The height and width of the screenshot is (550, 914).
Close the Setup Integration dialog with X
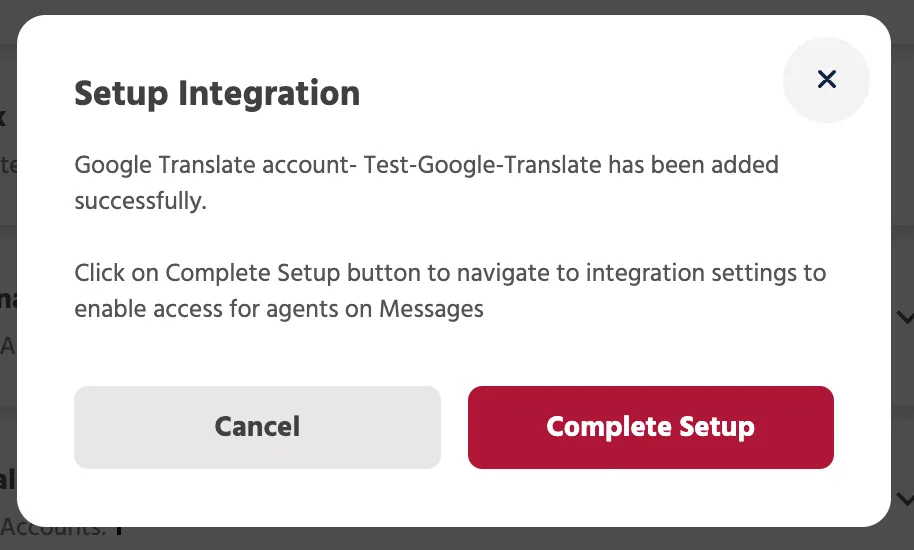pos(826,79)
